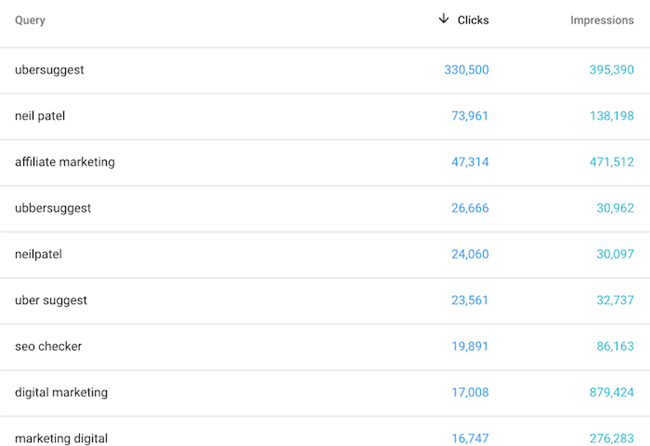Open the marketing digital query row

(x=61, y=438)
